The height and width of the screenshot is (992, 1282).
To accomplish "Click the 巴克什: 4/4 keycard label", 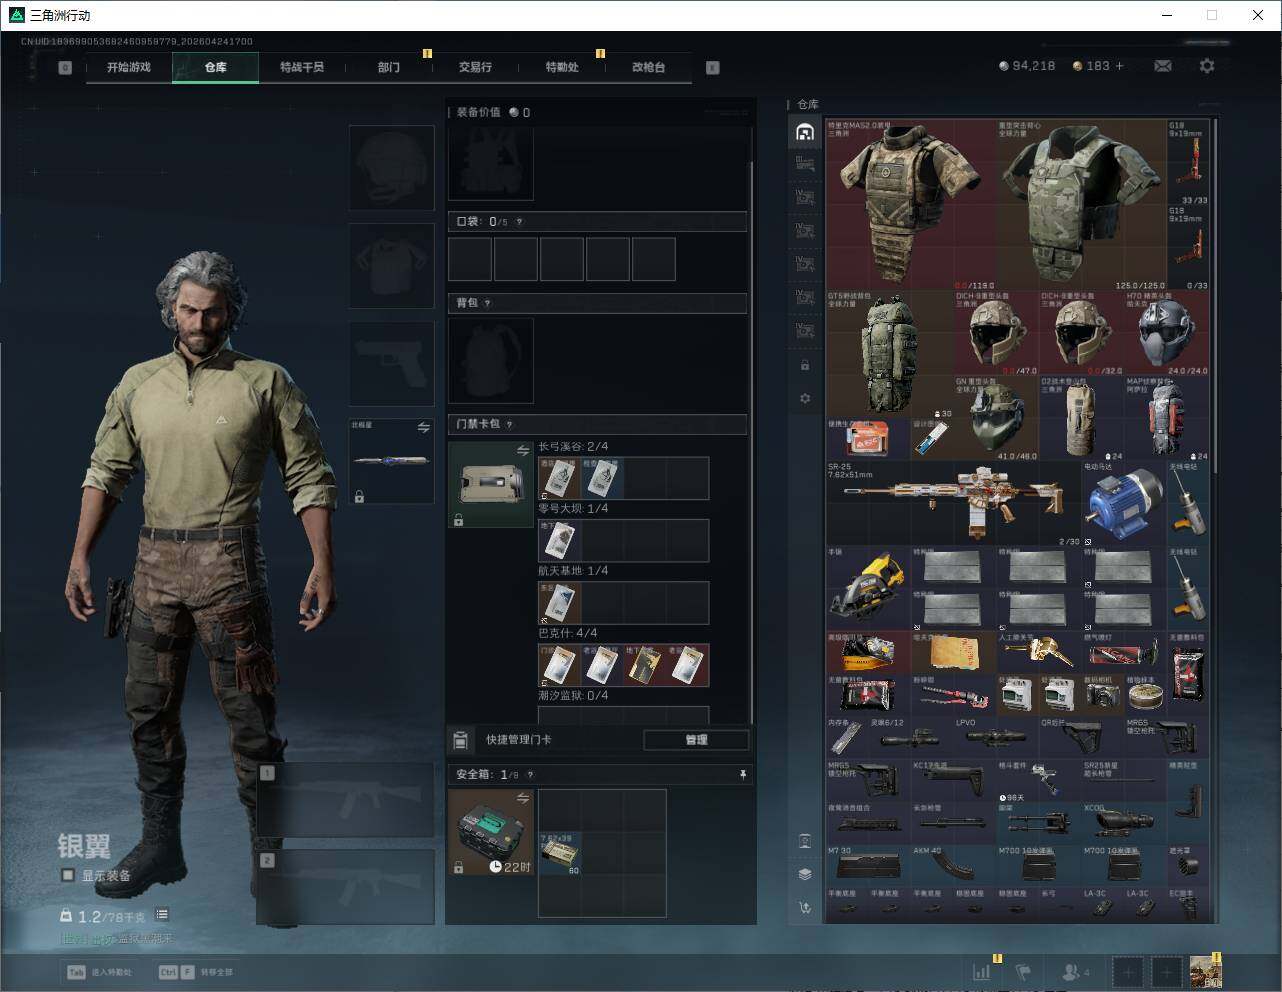I will click(568, 633).
